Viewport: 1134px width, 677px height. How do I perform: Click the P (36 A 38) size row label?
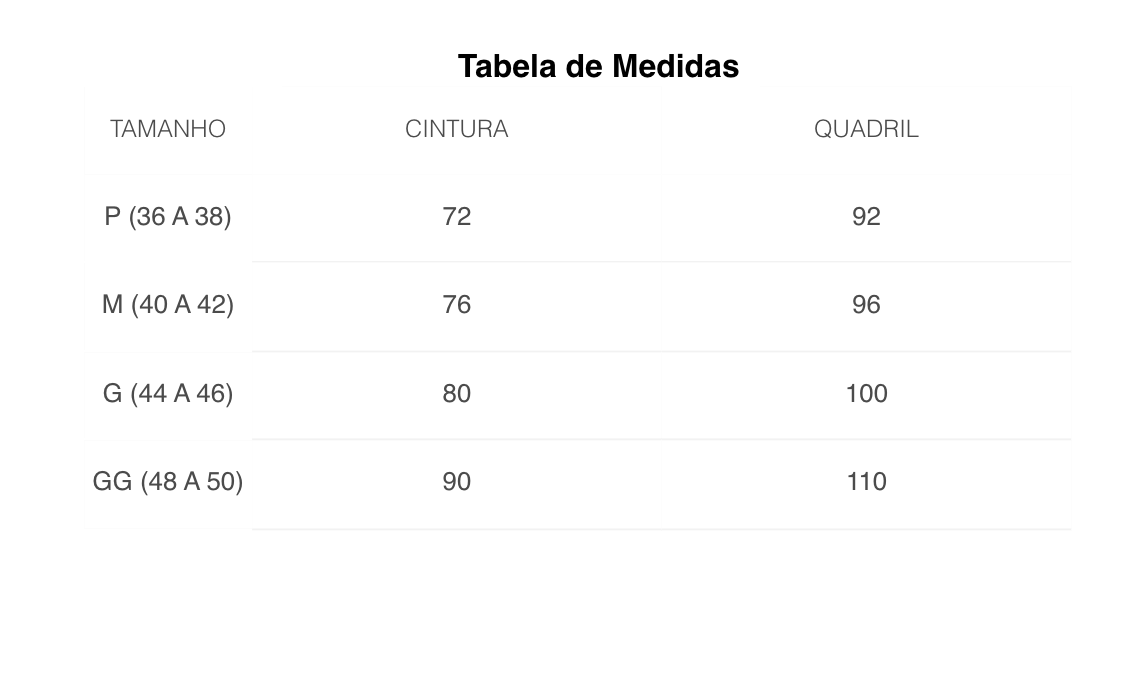(168, 216)
